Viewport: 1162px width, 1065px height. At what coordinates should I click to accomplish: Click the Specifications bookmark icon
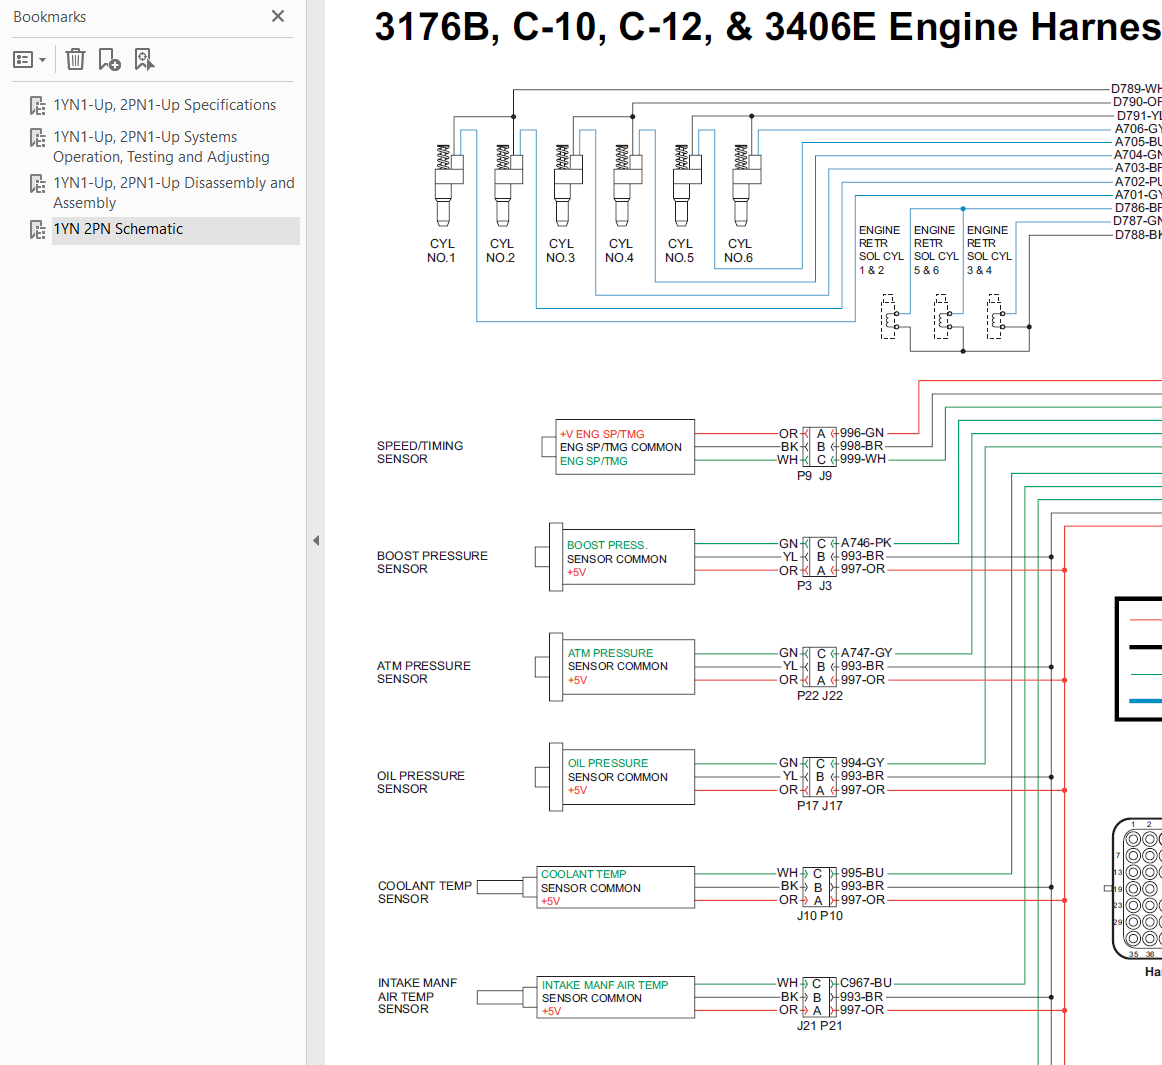tap(37, 106)
